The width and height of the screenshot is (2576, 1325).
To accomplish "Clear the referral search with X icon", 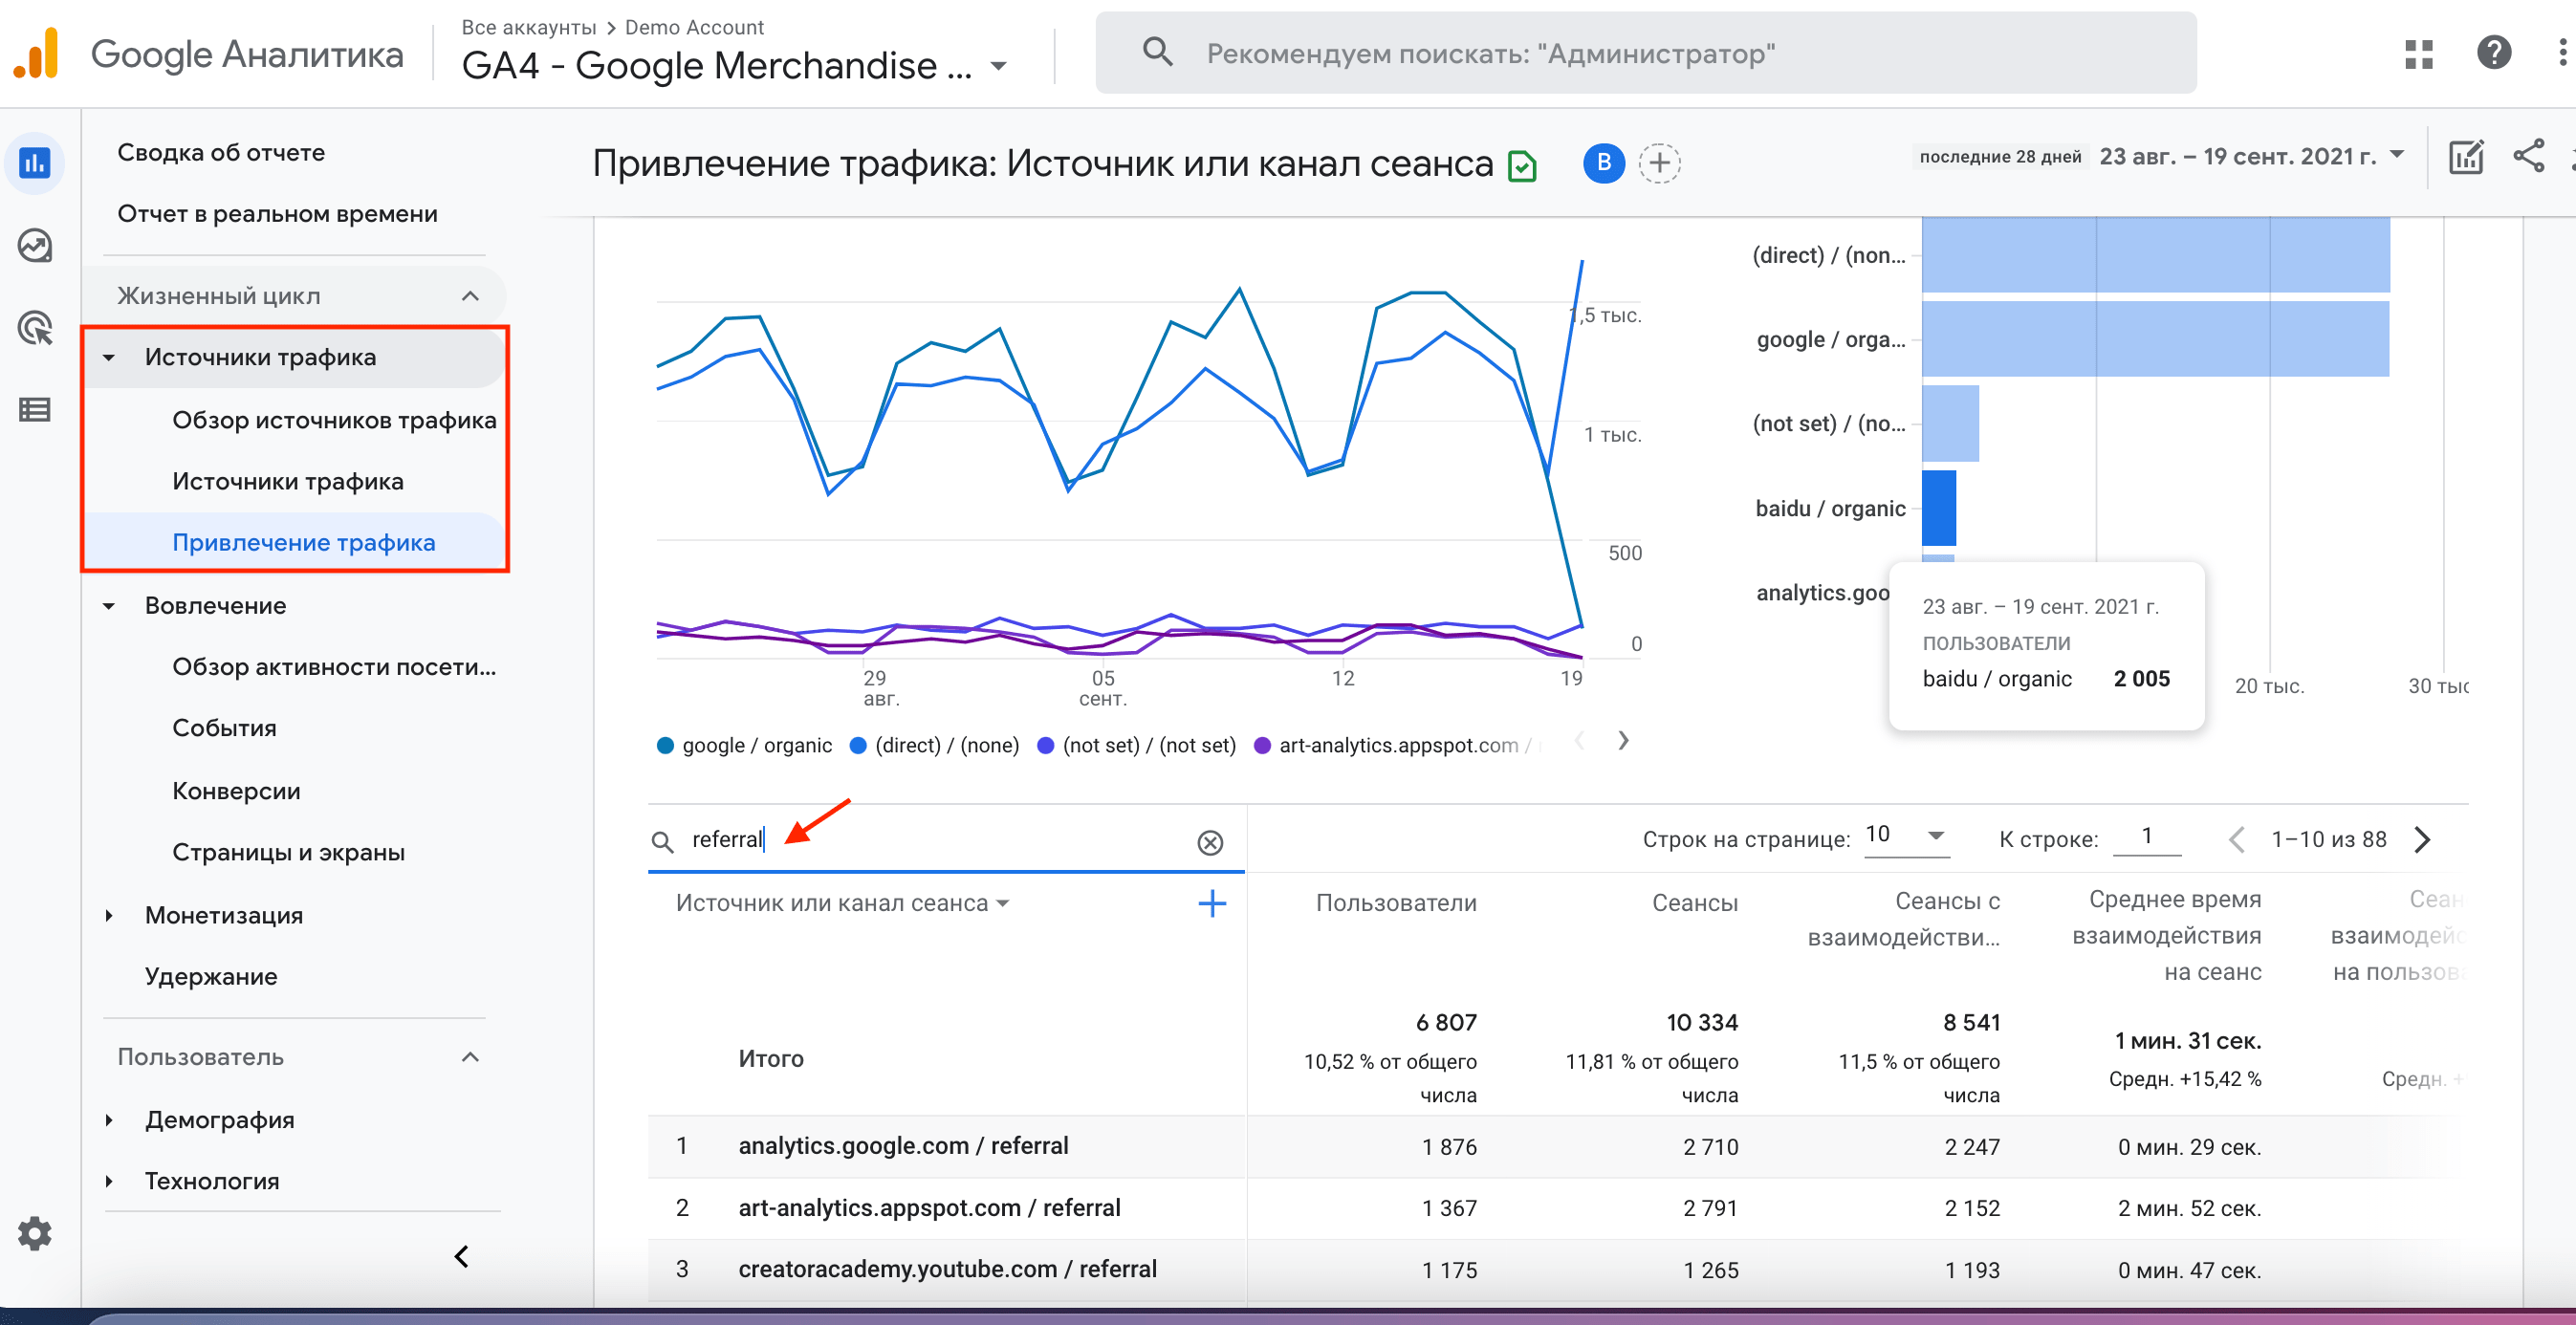I will (1210, 842).
